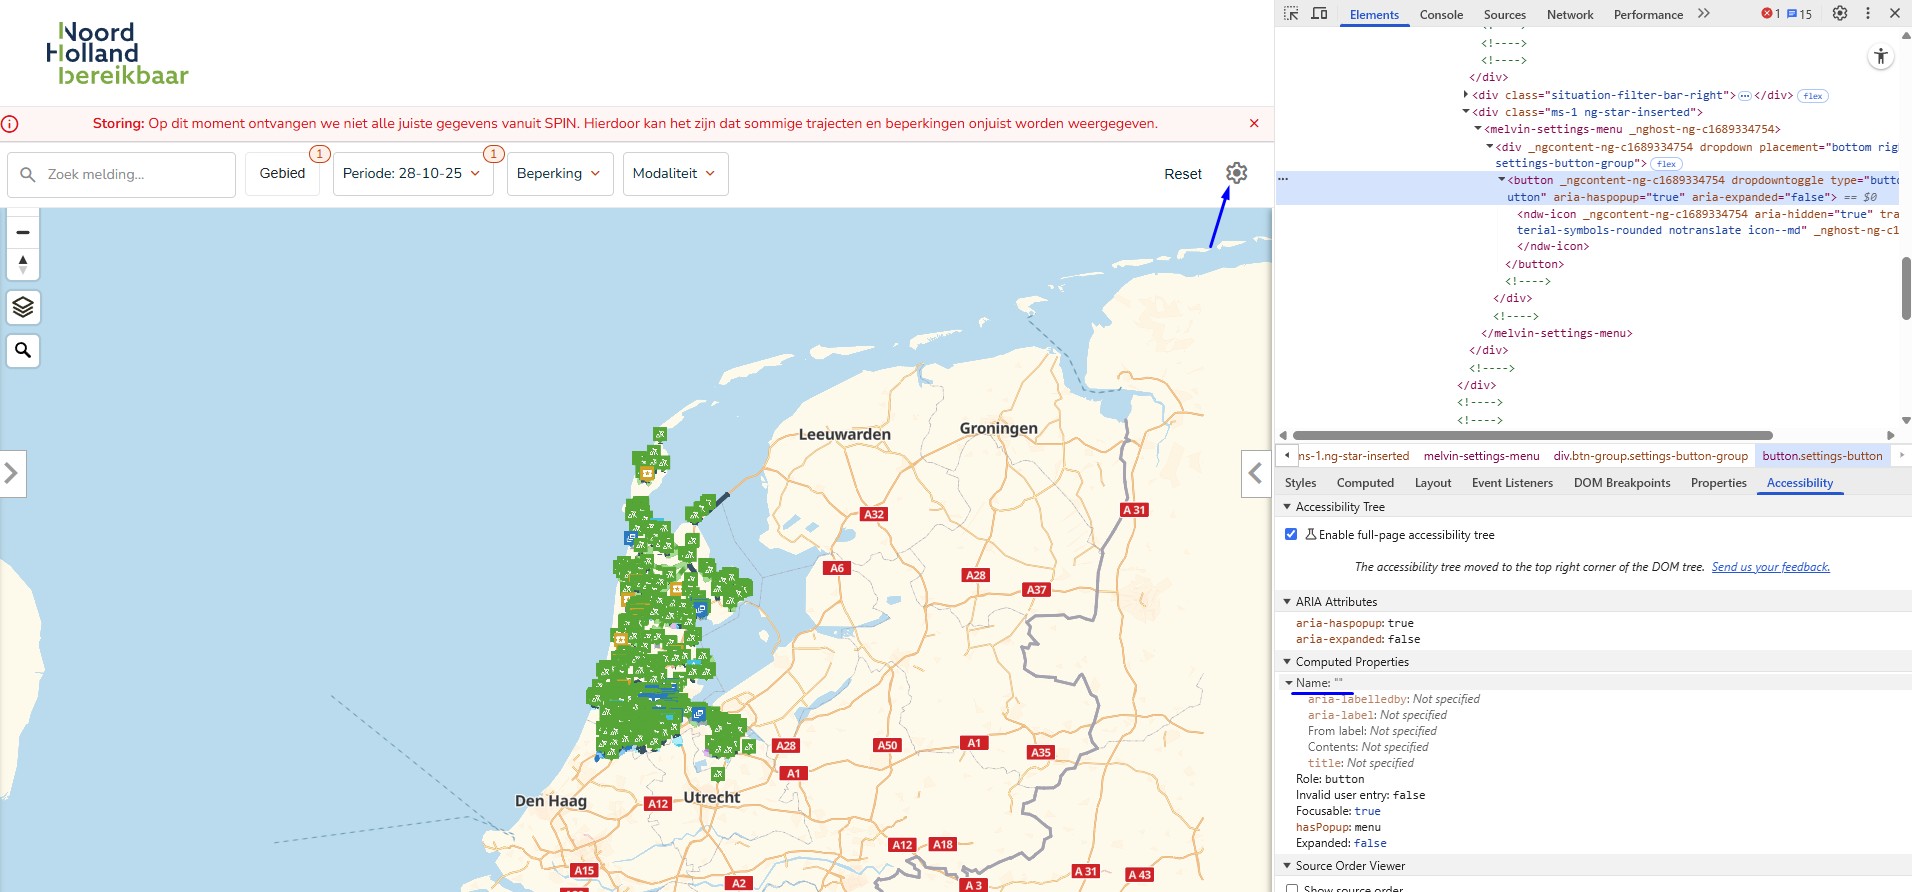Open the settings gear menu next to Reset
1912x892 pixels.
point(1236,173)
